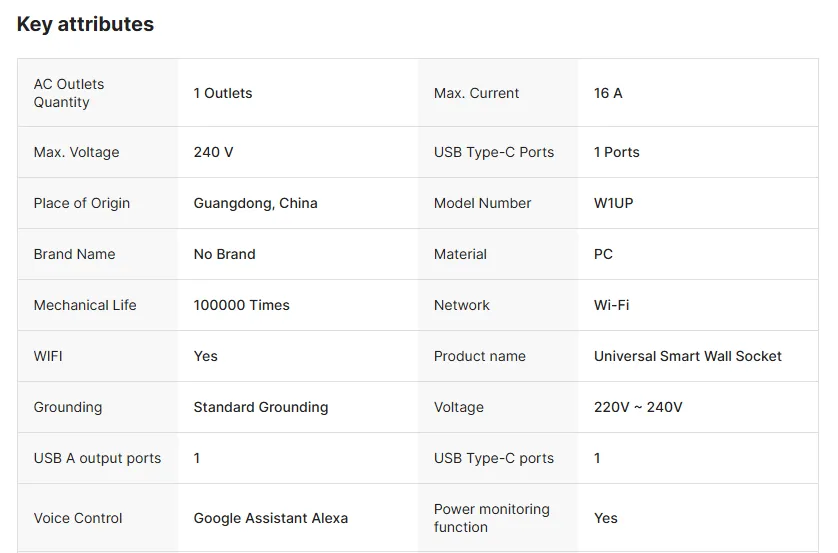The height and width of the screenshot is (553, 838).
Task: Click the Brand Name label
Action: [74, 254]
